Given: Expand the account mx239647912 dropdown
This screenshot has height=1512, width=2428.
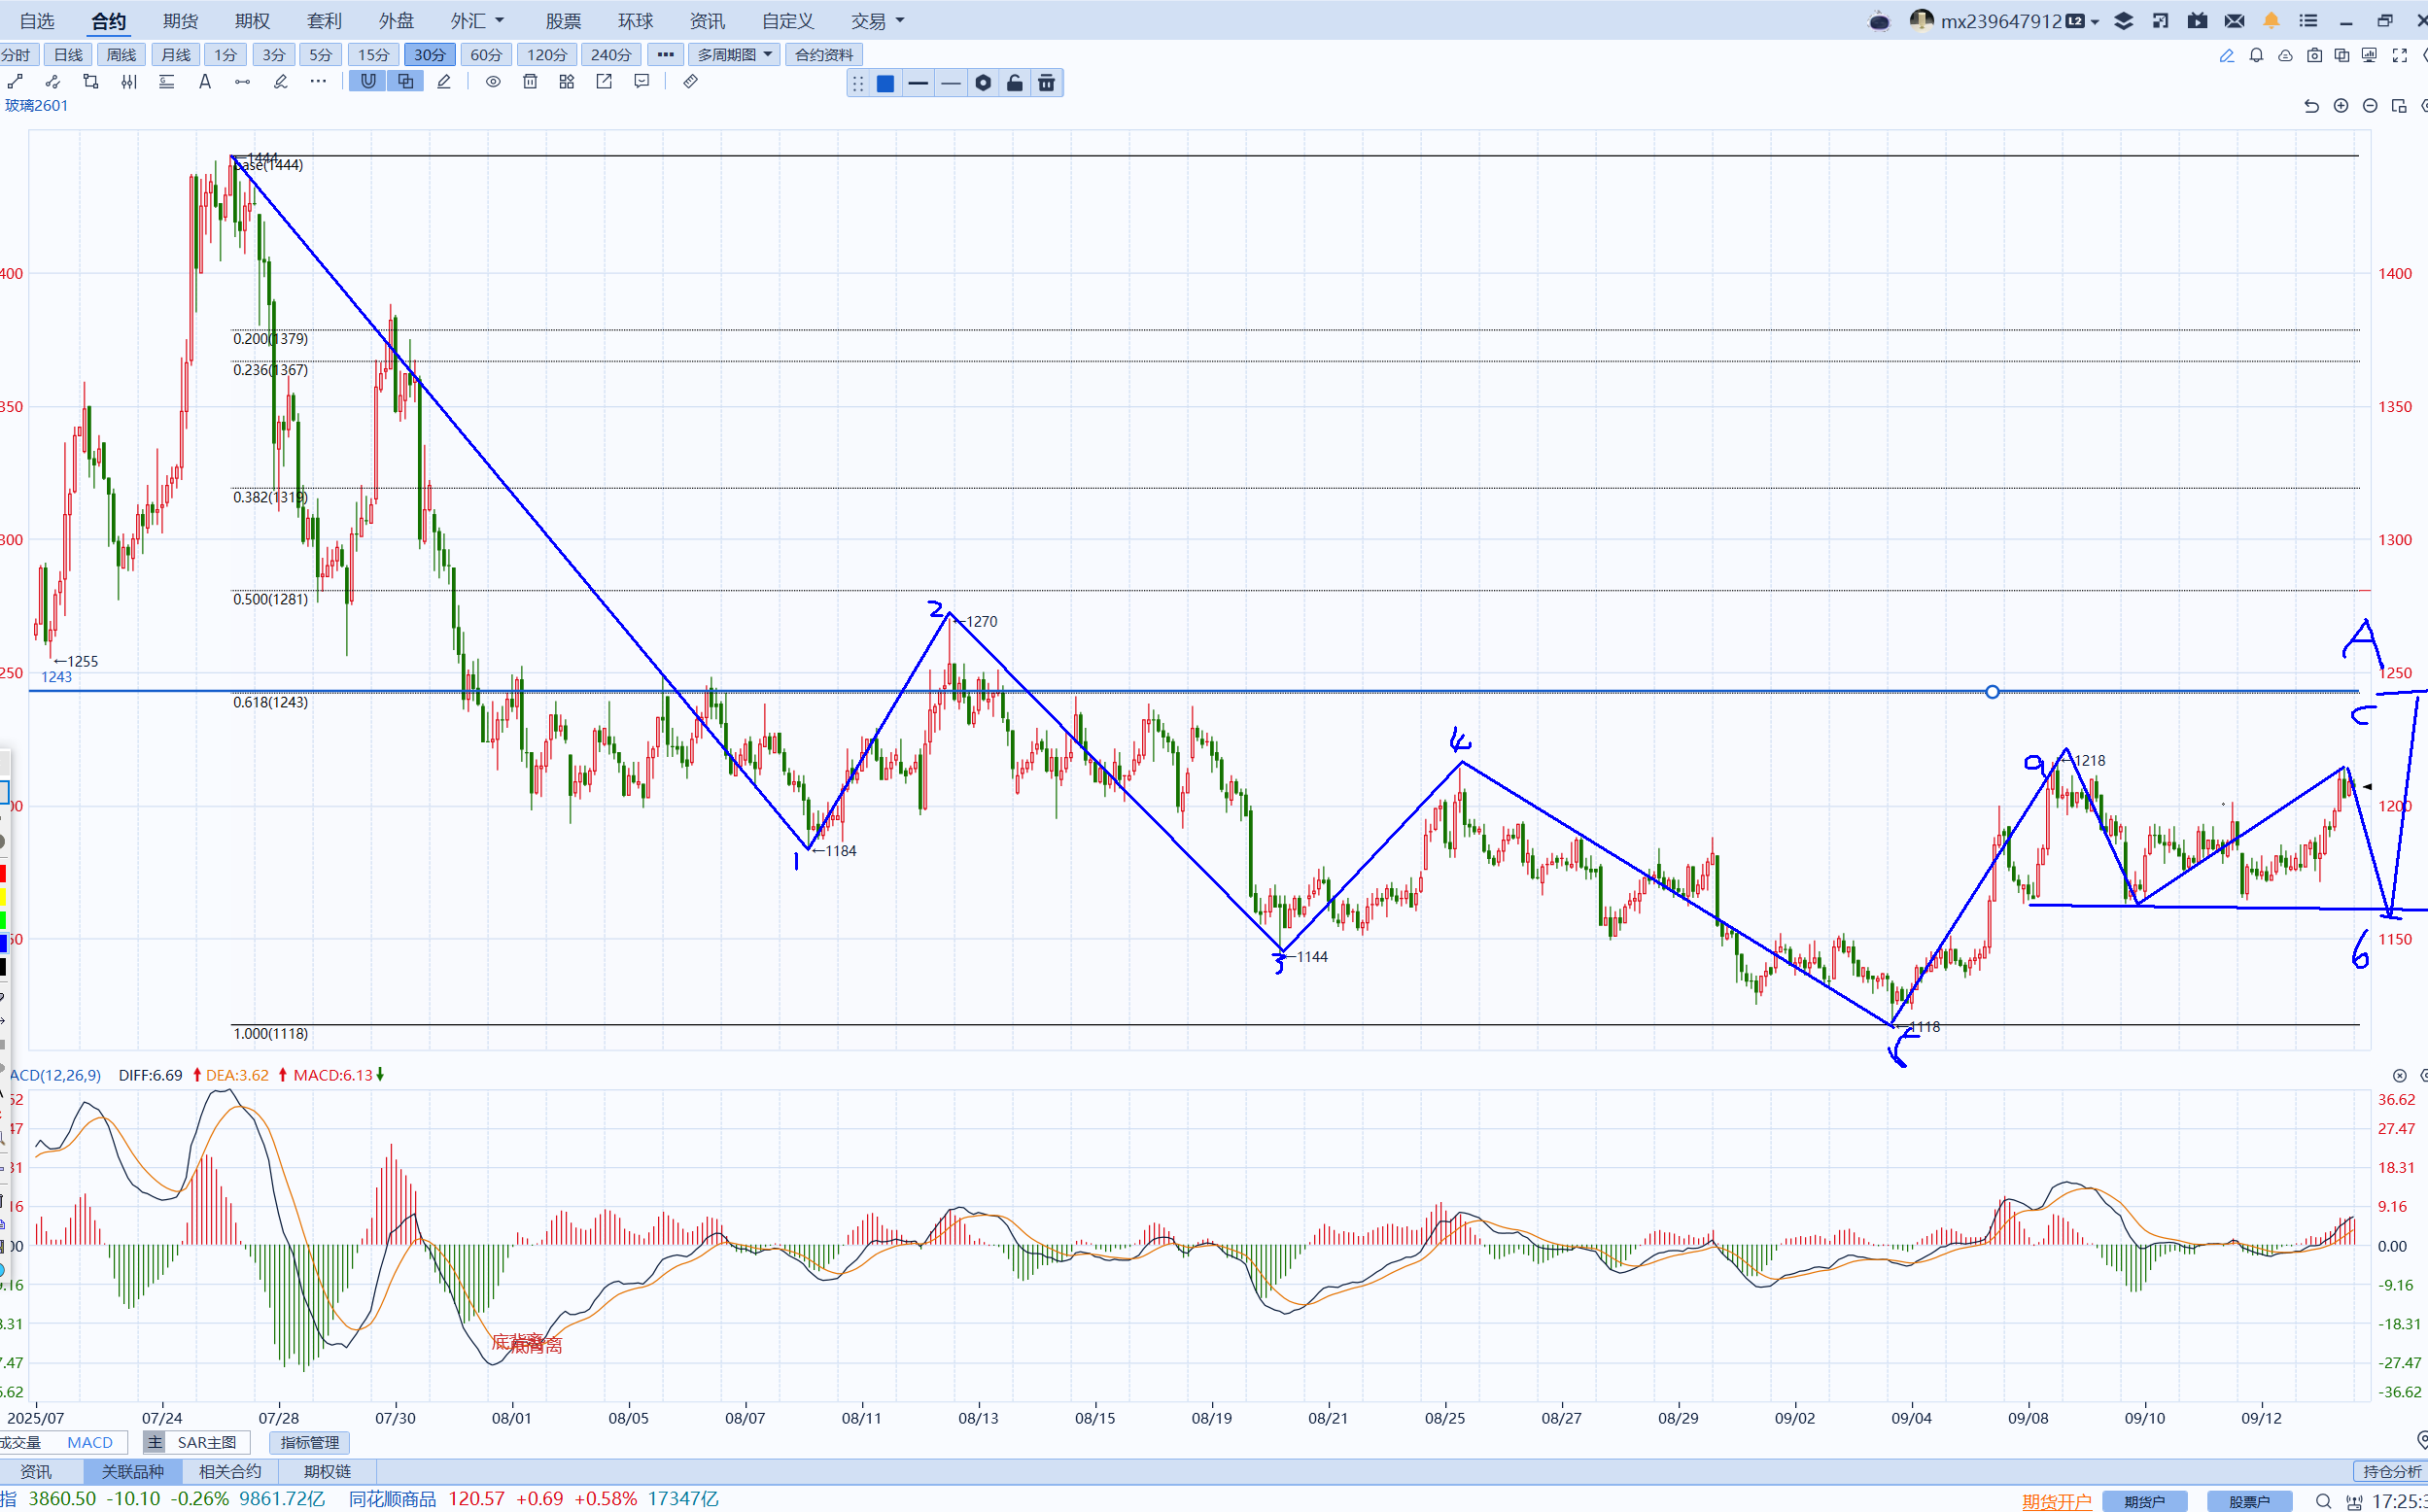Looking at the screenshot, I should click(x=2094, y=21).
